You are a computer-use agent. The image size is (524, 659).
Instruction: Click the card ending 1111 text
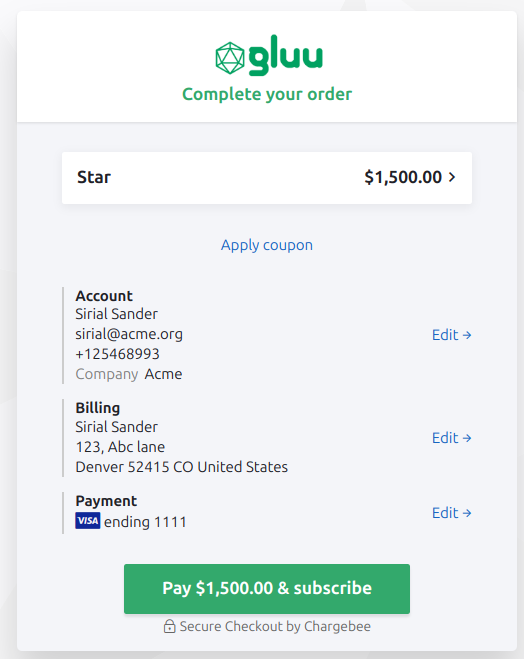click(145, 522)
